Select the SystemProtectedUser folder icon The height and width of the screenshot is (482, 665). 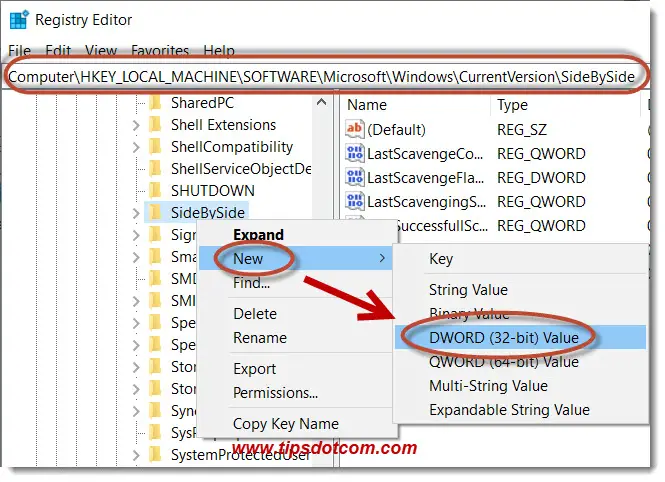[156, 455]
